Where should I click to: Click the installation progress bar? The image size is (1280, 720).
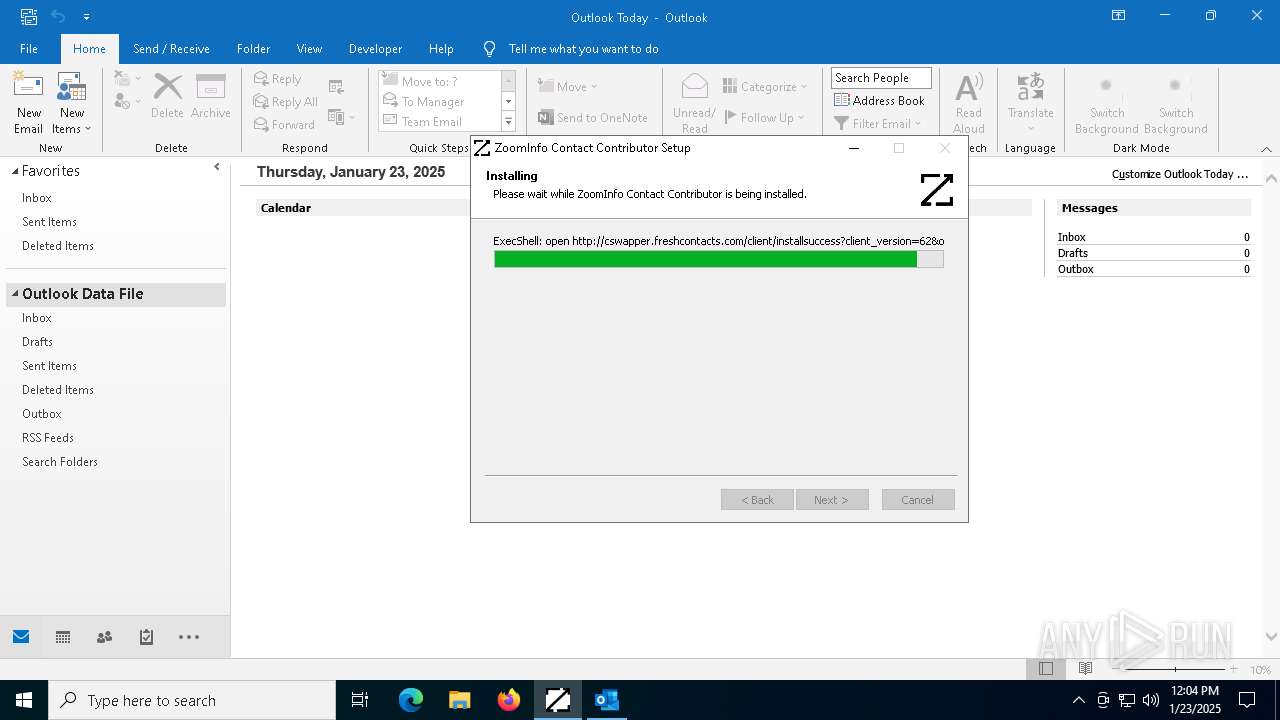click(x=718, y=259)
